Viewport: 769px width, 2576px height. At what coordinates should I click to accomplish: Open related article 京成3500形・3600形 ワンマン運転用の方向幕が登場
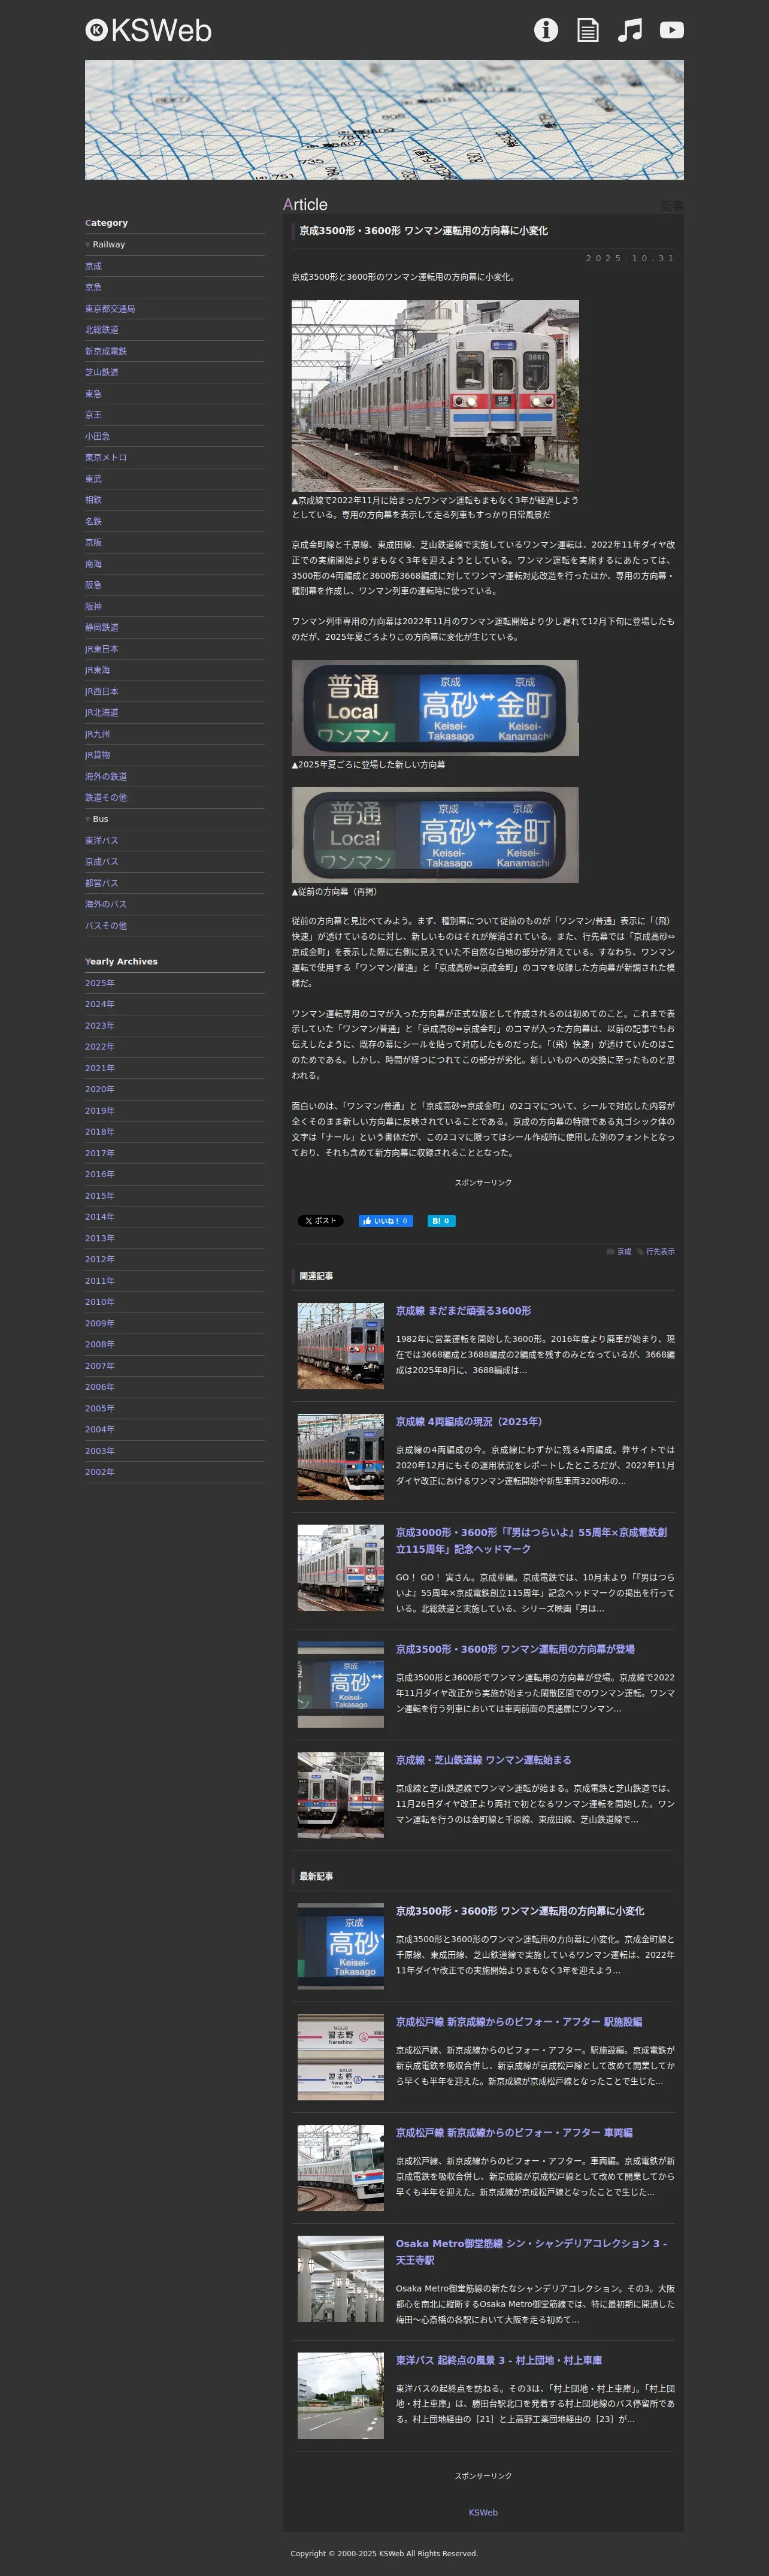pos(515,1649)
